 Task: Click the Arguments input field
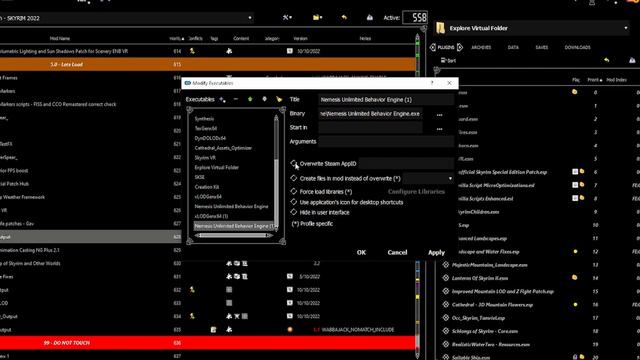[386, 142]
